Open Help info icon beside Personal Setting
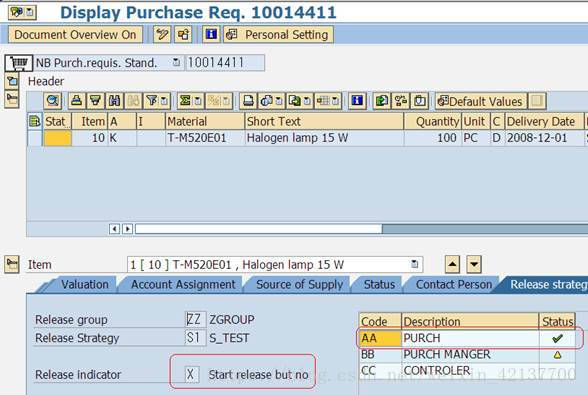This screenshot has width=588, height=395. pos(211,35)
